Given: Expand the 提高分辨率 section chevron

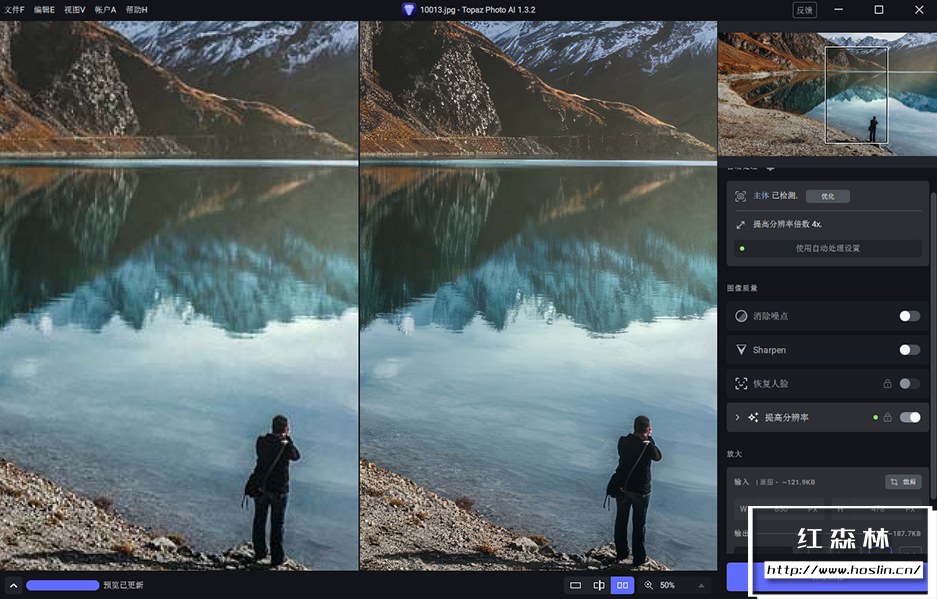Looking at the screenshot, I should click(737, 417).
